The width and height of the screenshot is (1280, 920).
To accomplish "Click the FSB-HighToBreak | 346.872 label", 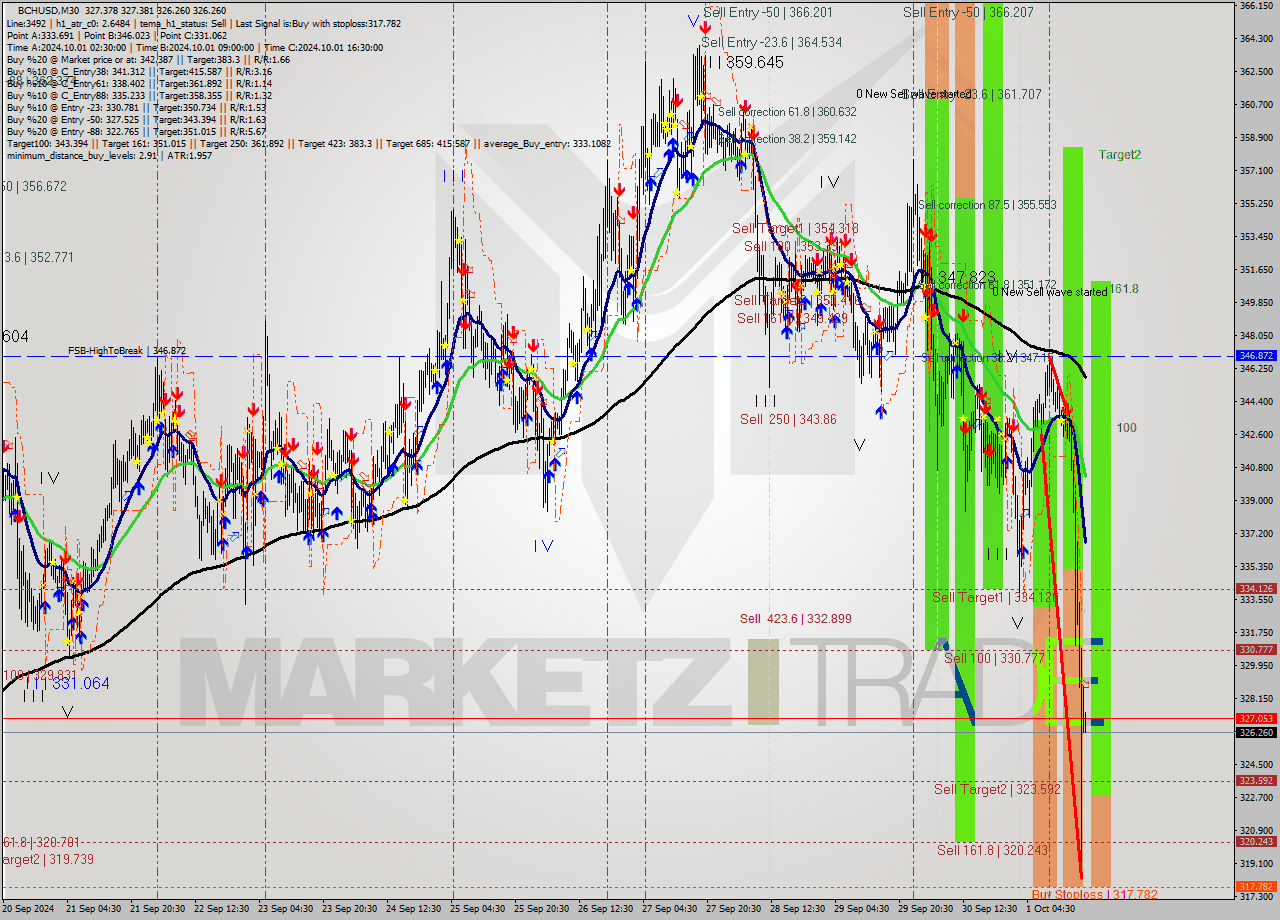I will click(x=127, y=351).
